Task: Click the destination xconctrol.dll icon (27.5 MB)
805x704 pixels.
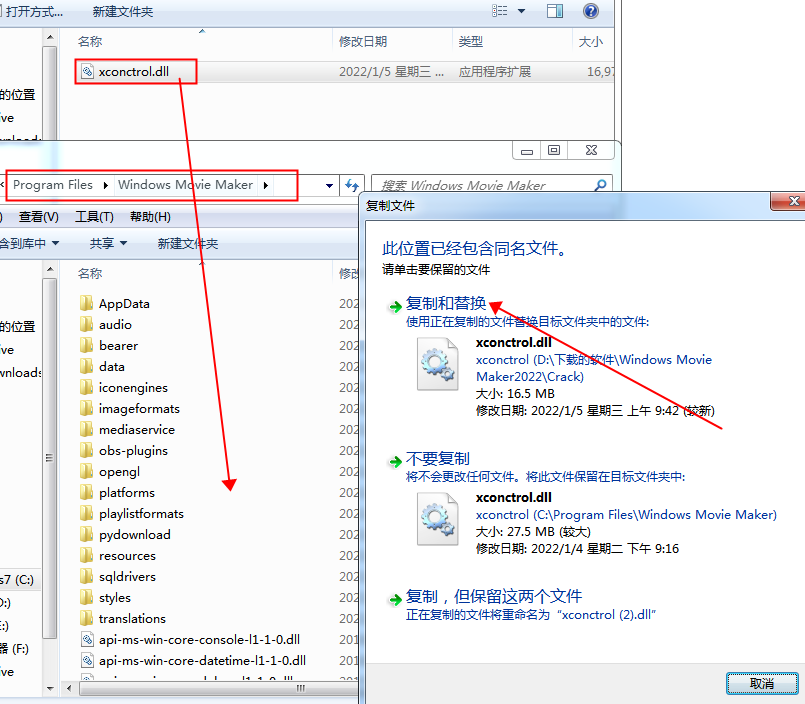Action: [437, 519]
